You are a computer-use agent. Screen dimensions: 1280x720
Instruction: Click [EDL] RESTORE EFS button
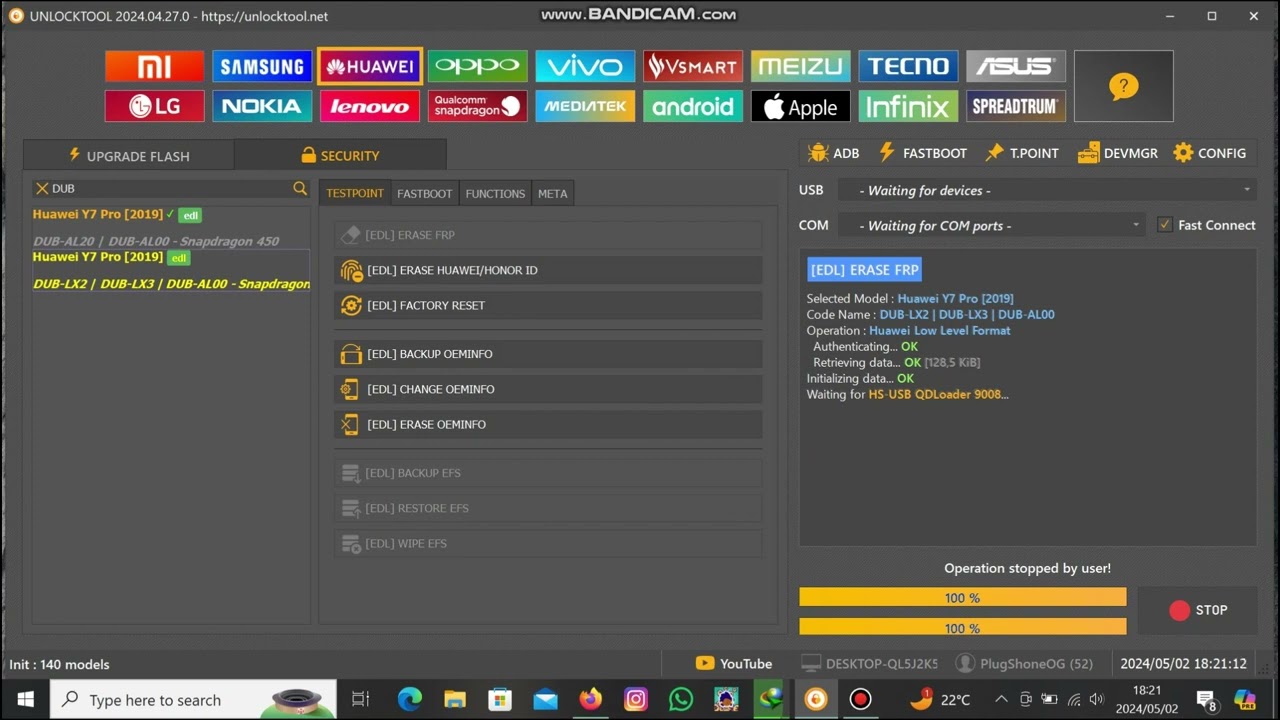(x=548, y=508)
